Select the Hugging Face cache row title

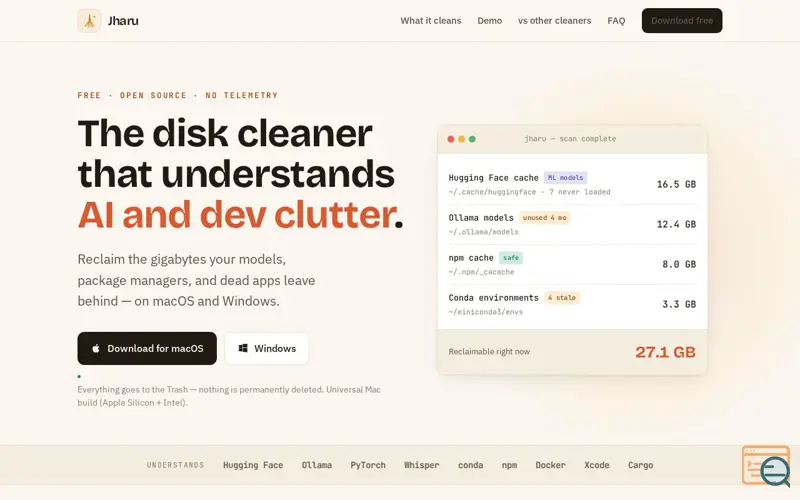pos(493,178)
